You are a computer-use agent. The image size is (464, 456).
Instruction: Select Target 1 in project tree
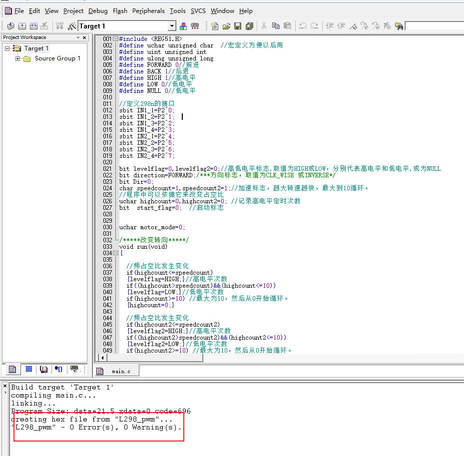coord(36,49)
